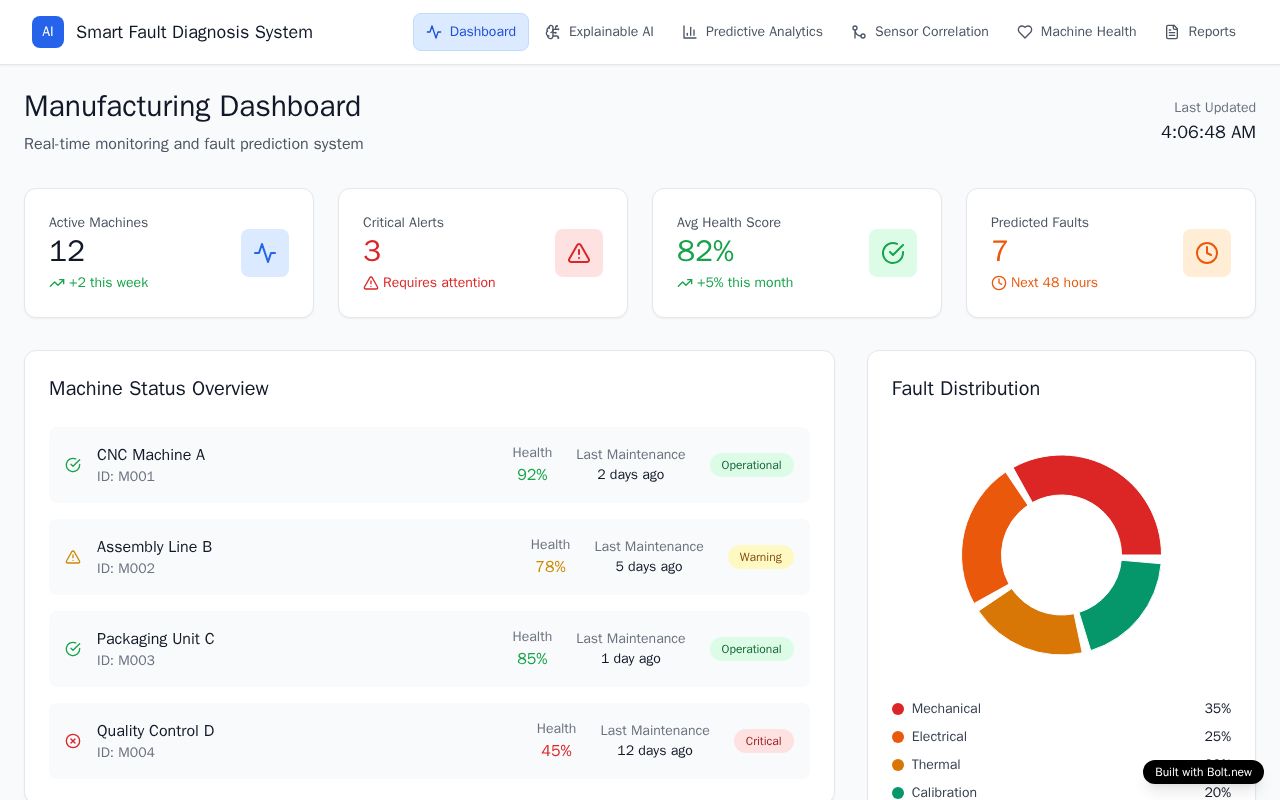1280x800 pixels.
Task: Click the Operational badge for Packaging Unit C
Action: [x=752, y=649]
